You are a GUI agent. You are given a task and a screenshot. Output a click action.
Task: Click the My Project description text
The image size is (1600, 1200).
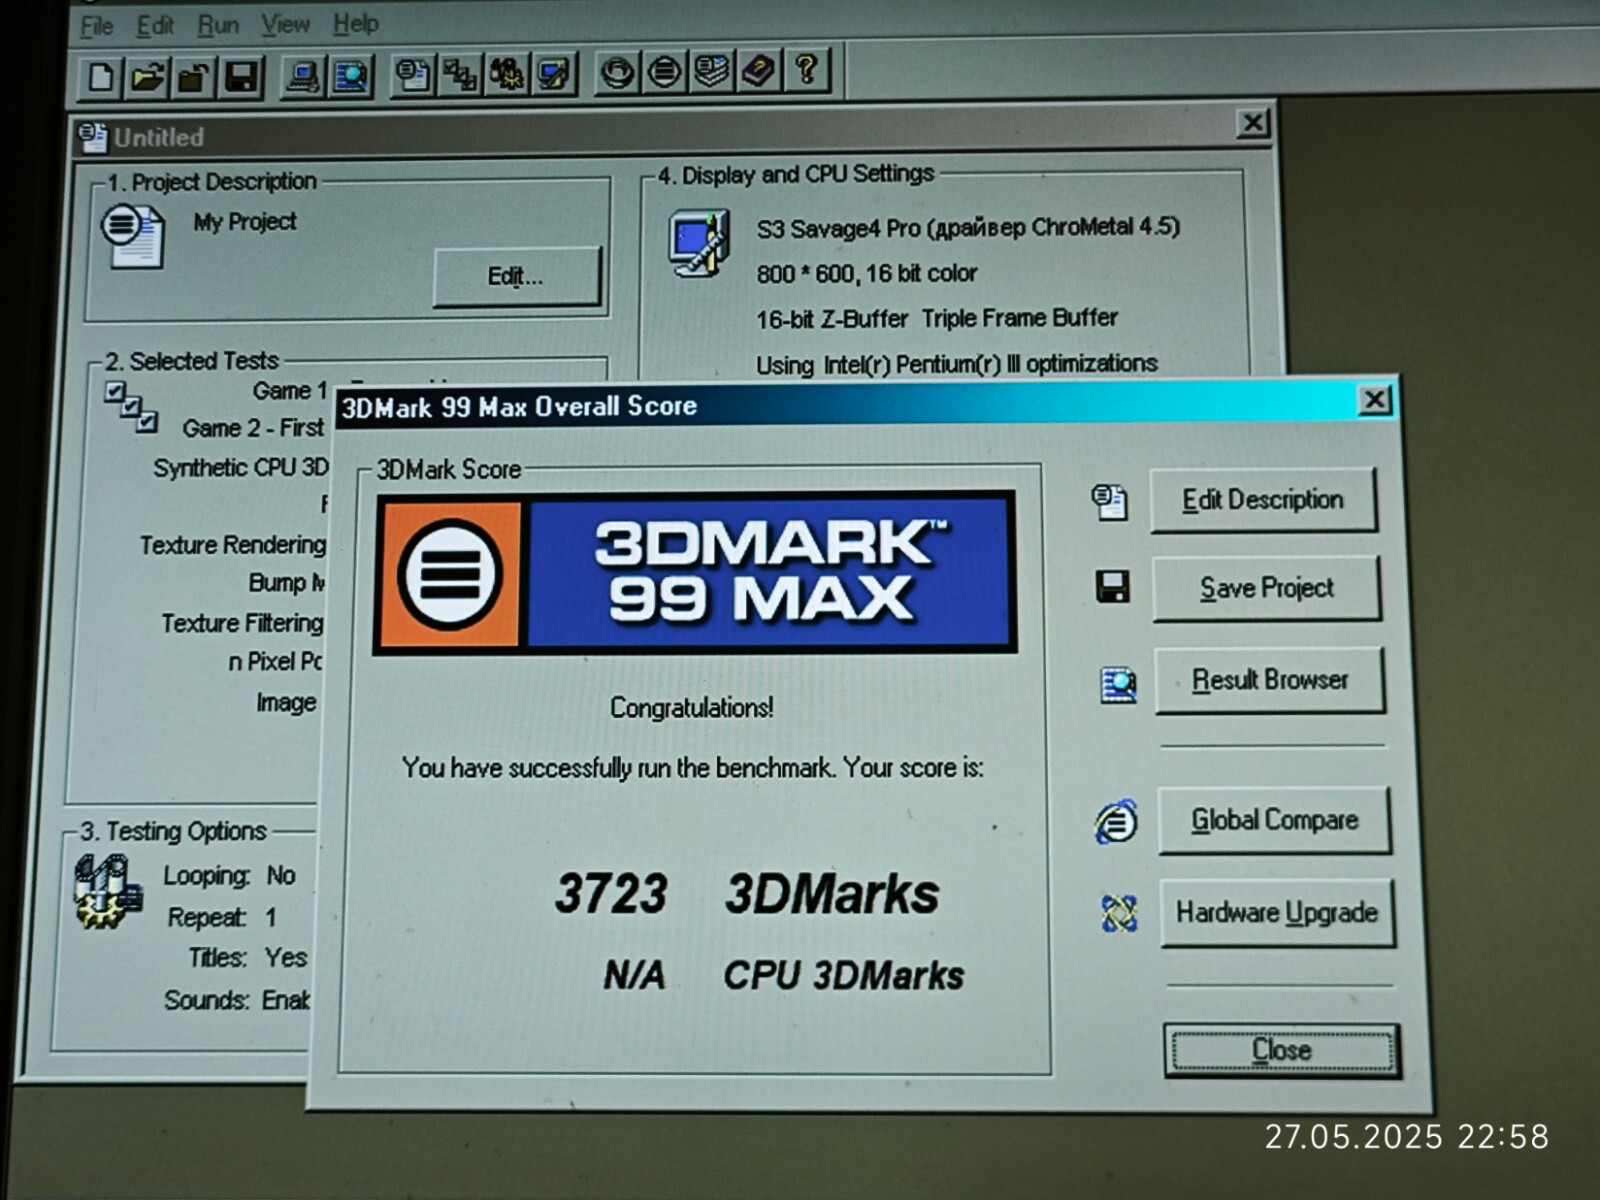[245, 222]
